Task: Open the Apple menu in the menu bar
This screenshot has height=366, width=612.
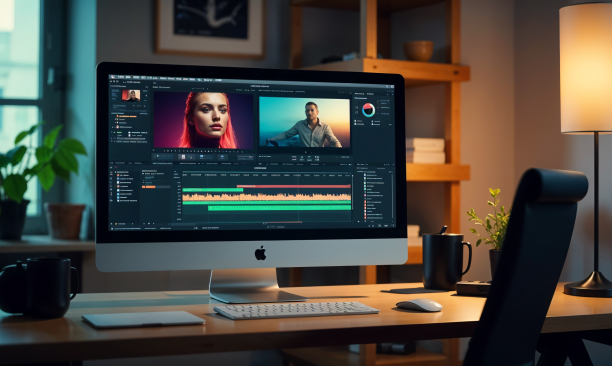Action: pos(113,77)
